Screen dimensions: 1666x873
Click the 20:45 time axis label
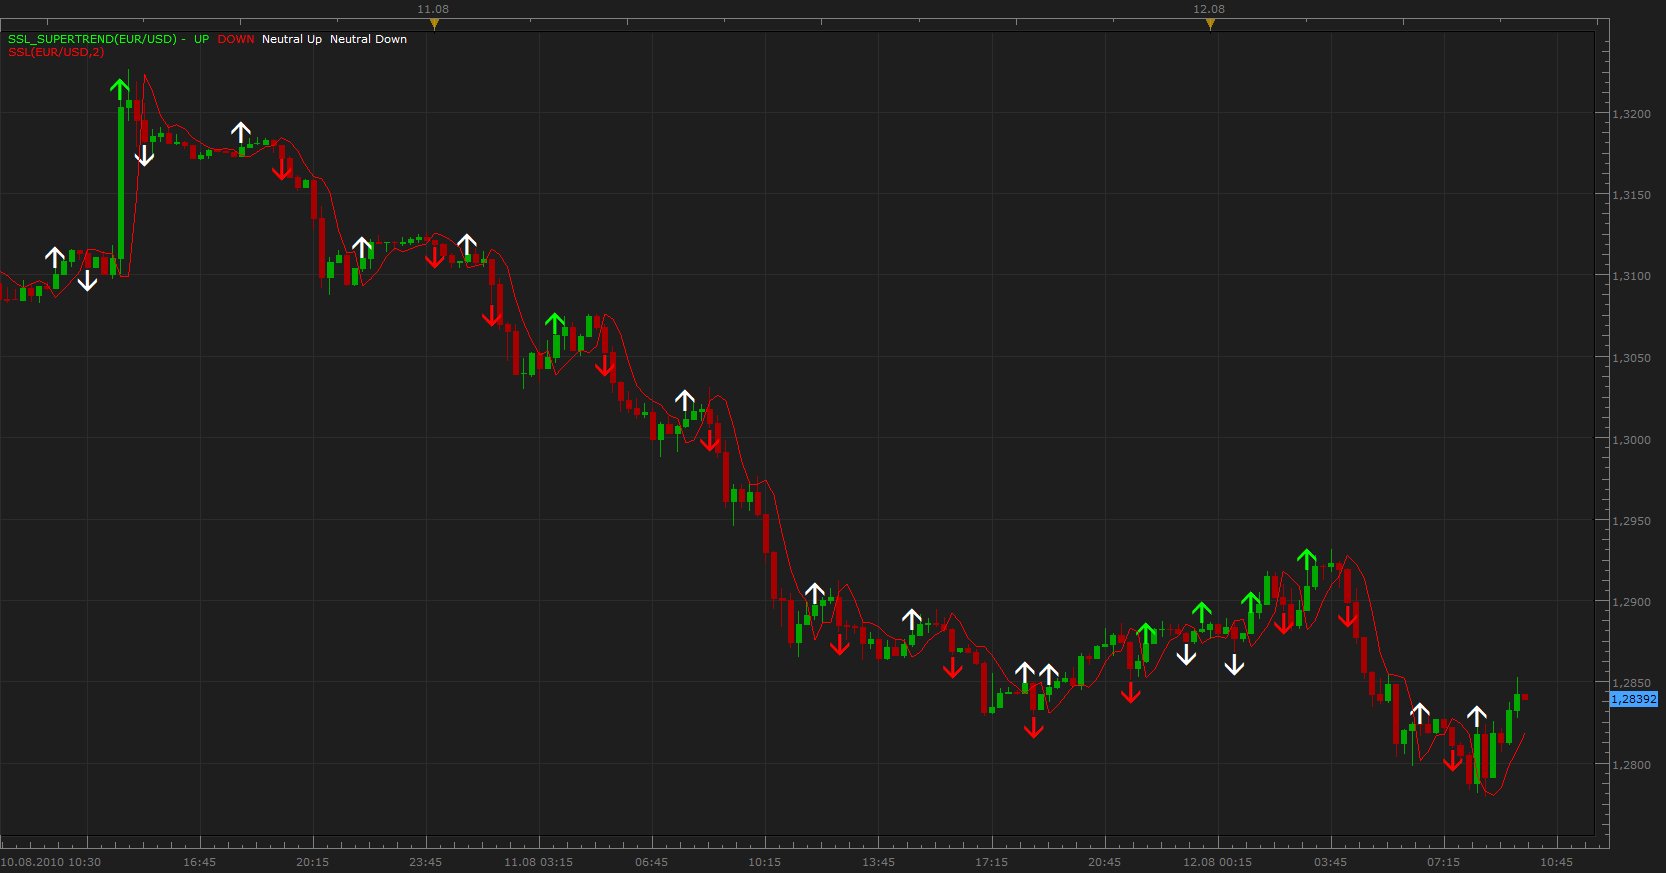(x=1104, y=862)
